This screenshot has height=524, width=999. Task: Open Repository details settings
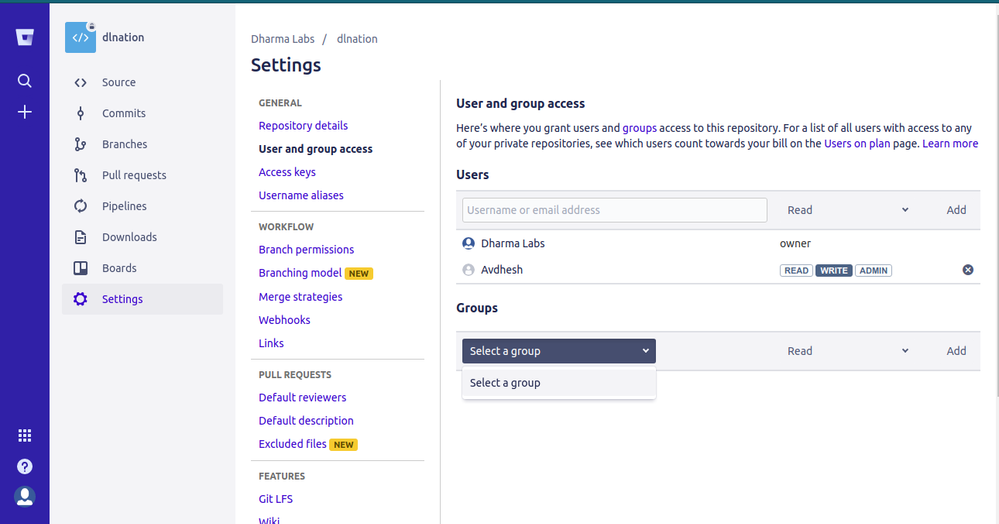(303, 126)
